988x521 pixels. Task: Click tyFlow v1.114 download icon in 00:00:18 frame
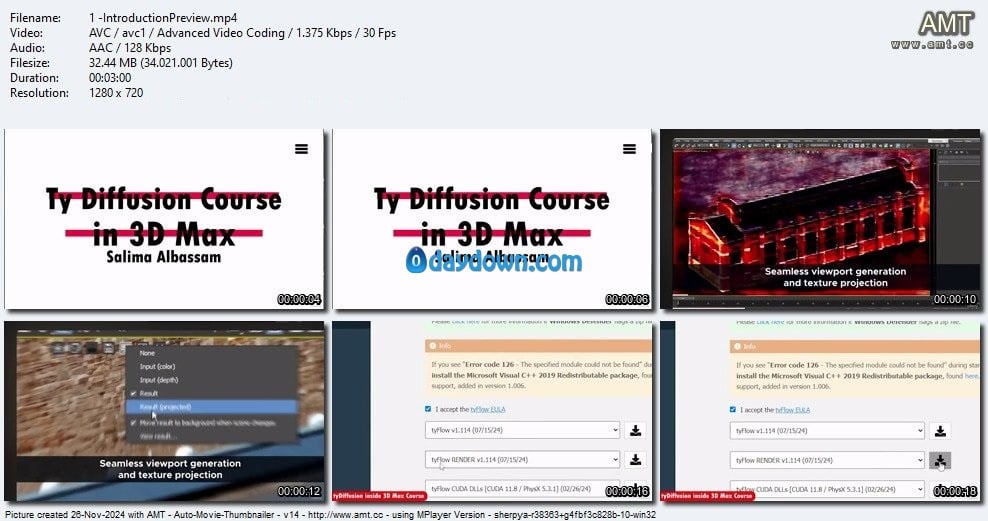pyautogui.click(x=940, y=431)
